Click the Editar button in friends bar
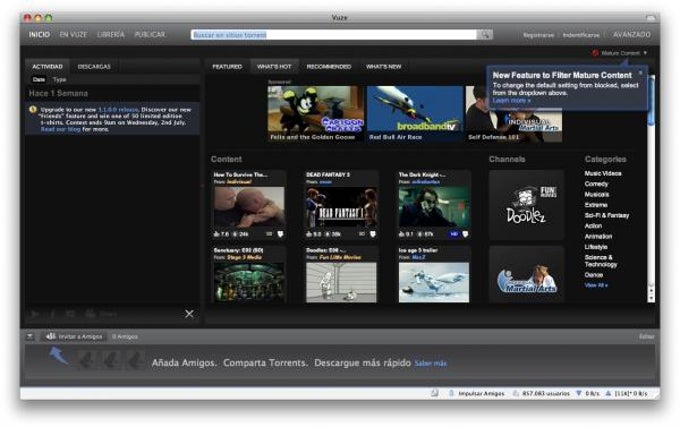Viewport: 680px width, 427px height. pyautogui.click(x=647, y=336)
